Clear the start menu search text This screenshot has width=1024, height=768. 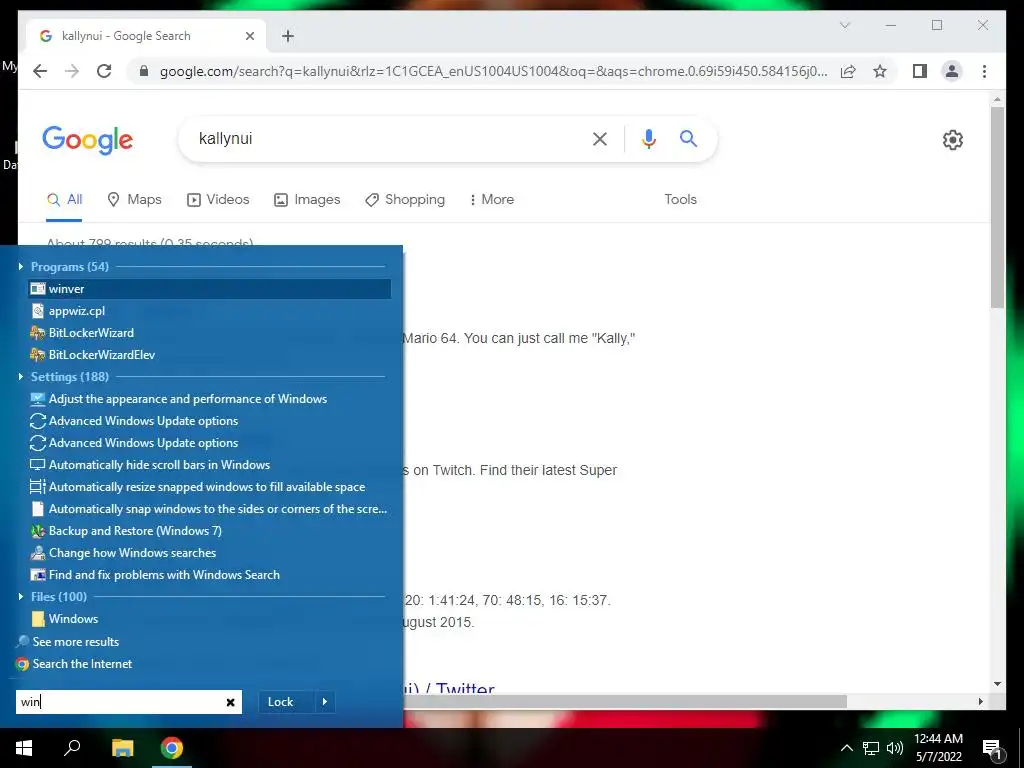[x=231, y=702]
